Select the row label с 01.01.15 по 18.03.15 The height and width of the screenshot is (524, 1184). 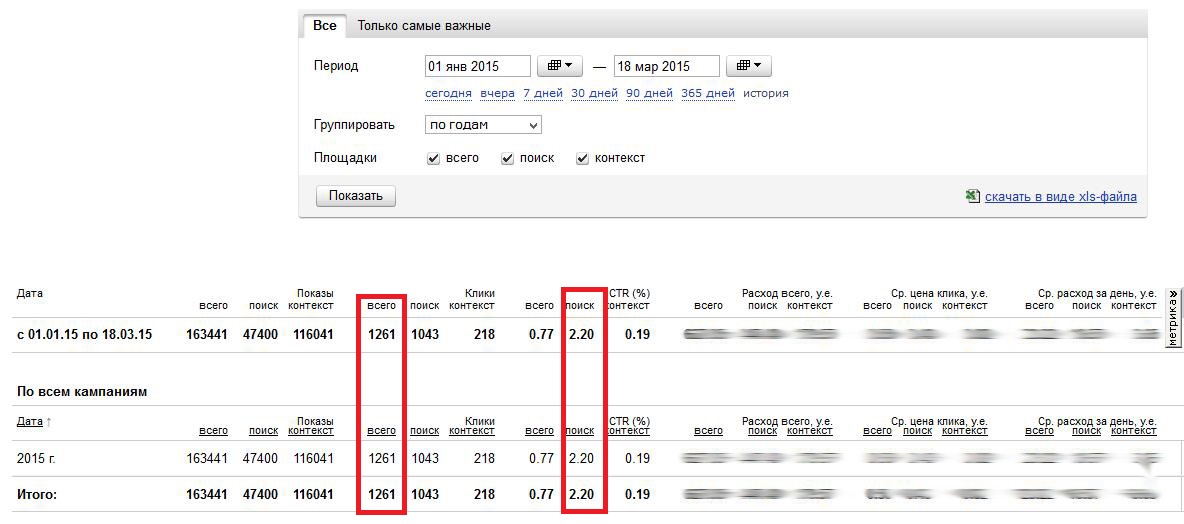click(85, 334)
